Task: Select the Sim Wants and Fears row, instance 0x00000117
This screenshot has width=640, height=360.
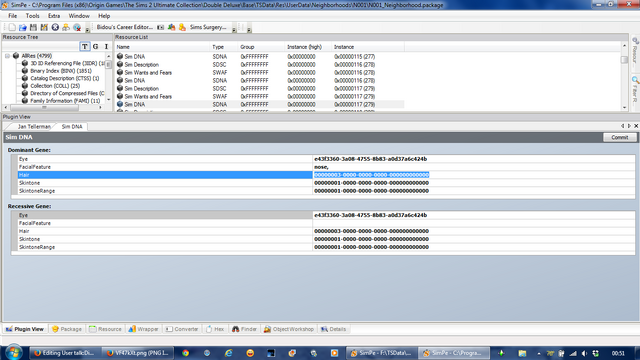Action: 260,97
